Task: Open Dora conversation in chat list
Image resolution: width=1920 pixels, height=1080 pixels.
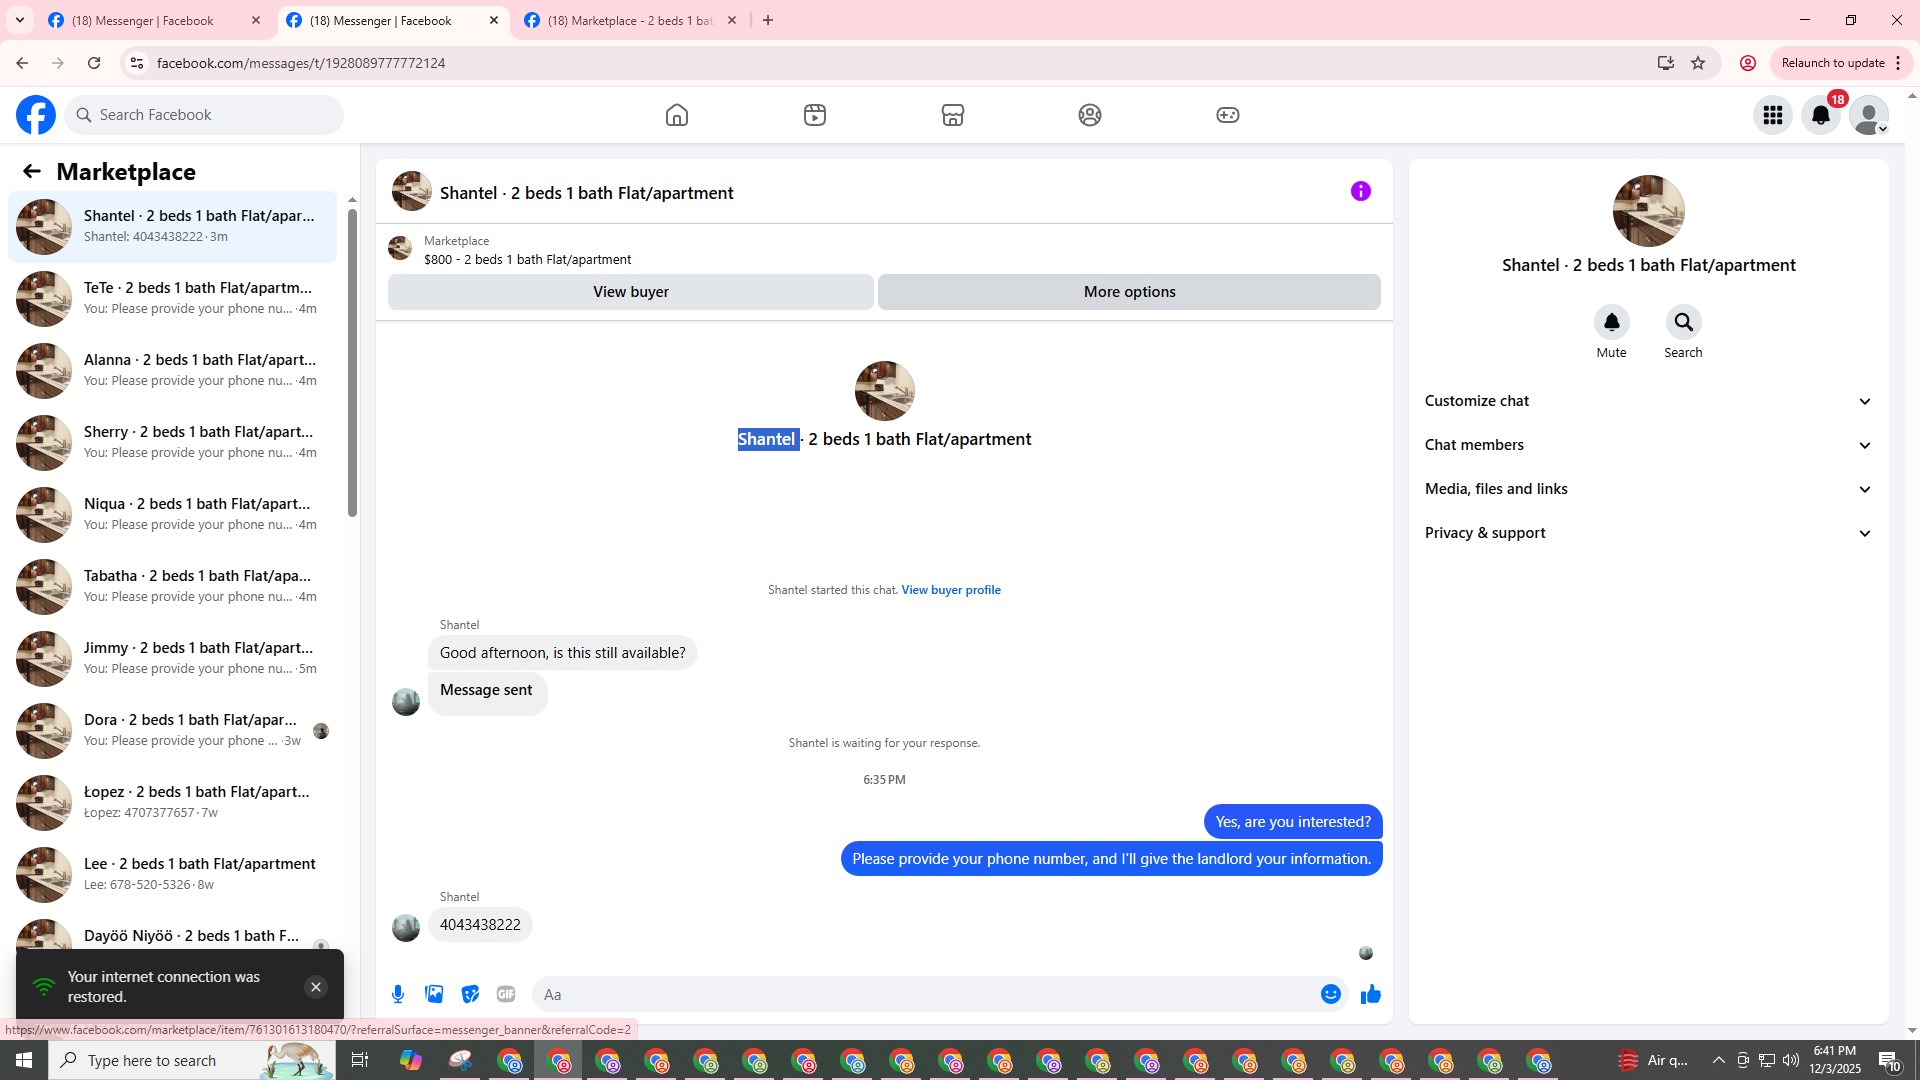Action: (x=172, y=731)
